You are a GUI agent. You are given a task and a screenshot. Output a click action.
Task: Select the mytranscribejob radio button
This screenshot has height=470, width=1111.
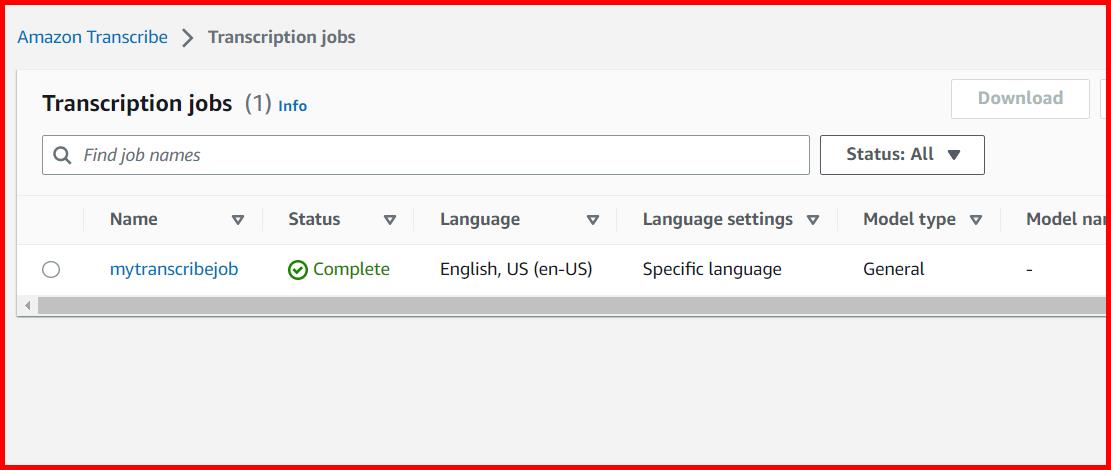(51, 269)
